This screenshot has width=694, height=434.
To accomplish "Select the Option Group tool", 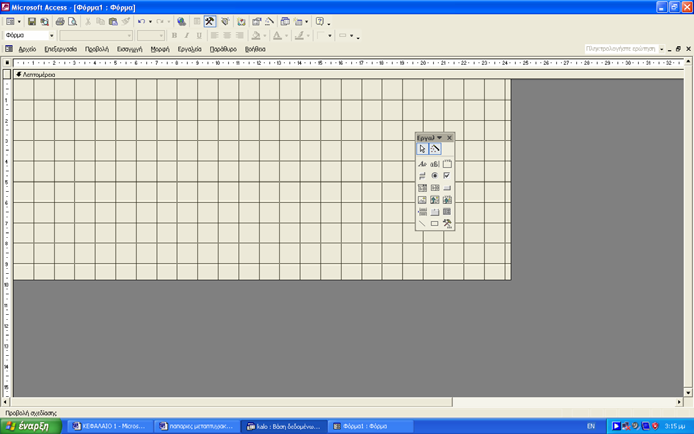I will (x=447, y=164).
